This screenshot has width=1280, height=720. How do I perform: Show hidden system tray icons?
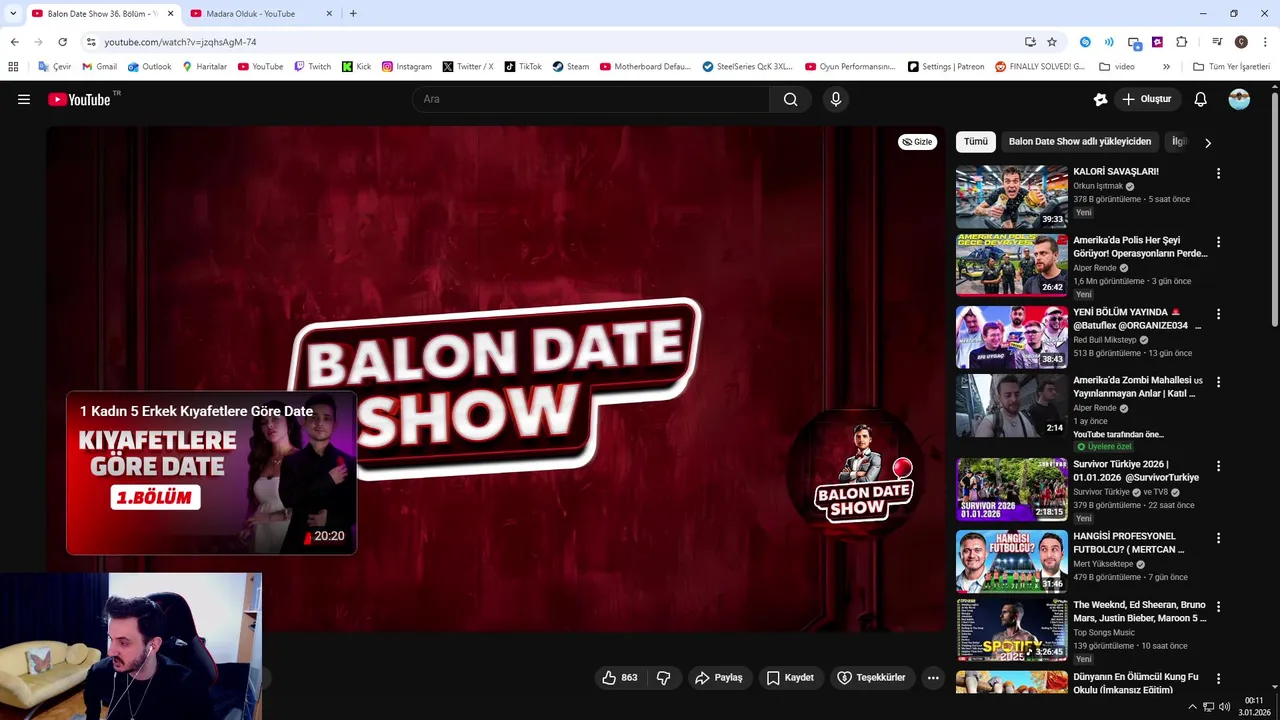click(1192, 707)
